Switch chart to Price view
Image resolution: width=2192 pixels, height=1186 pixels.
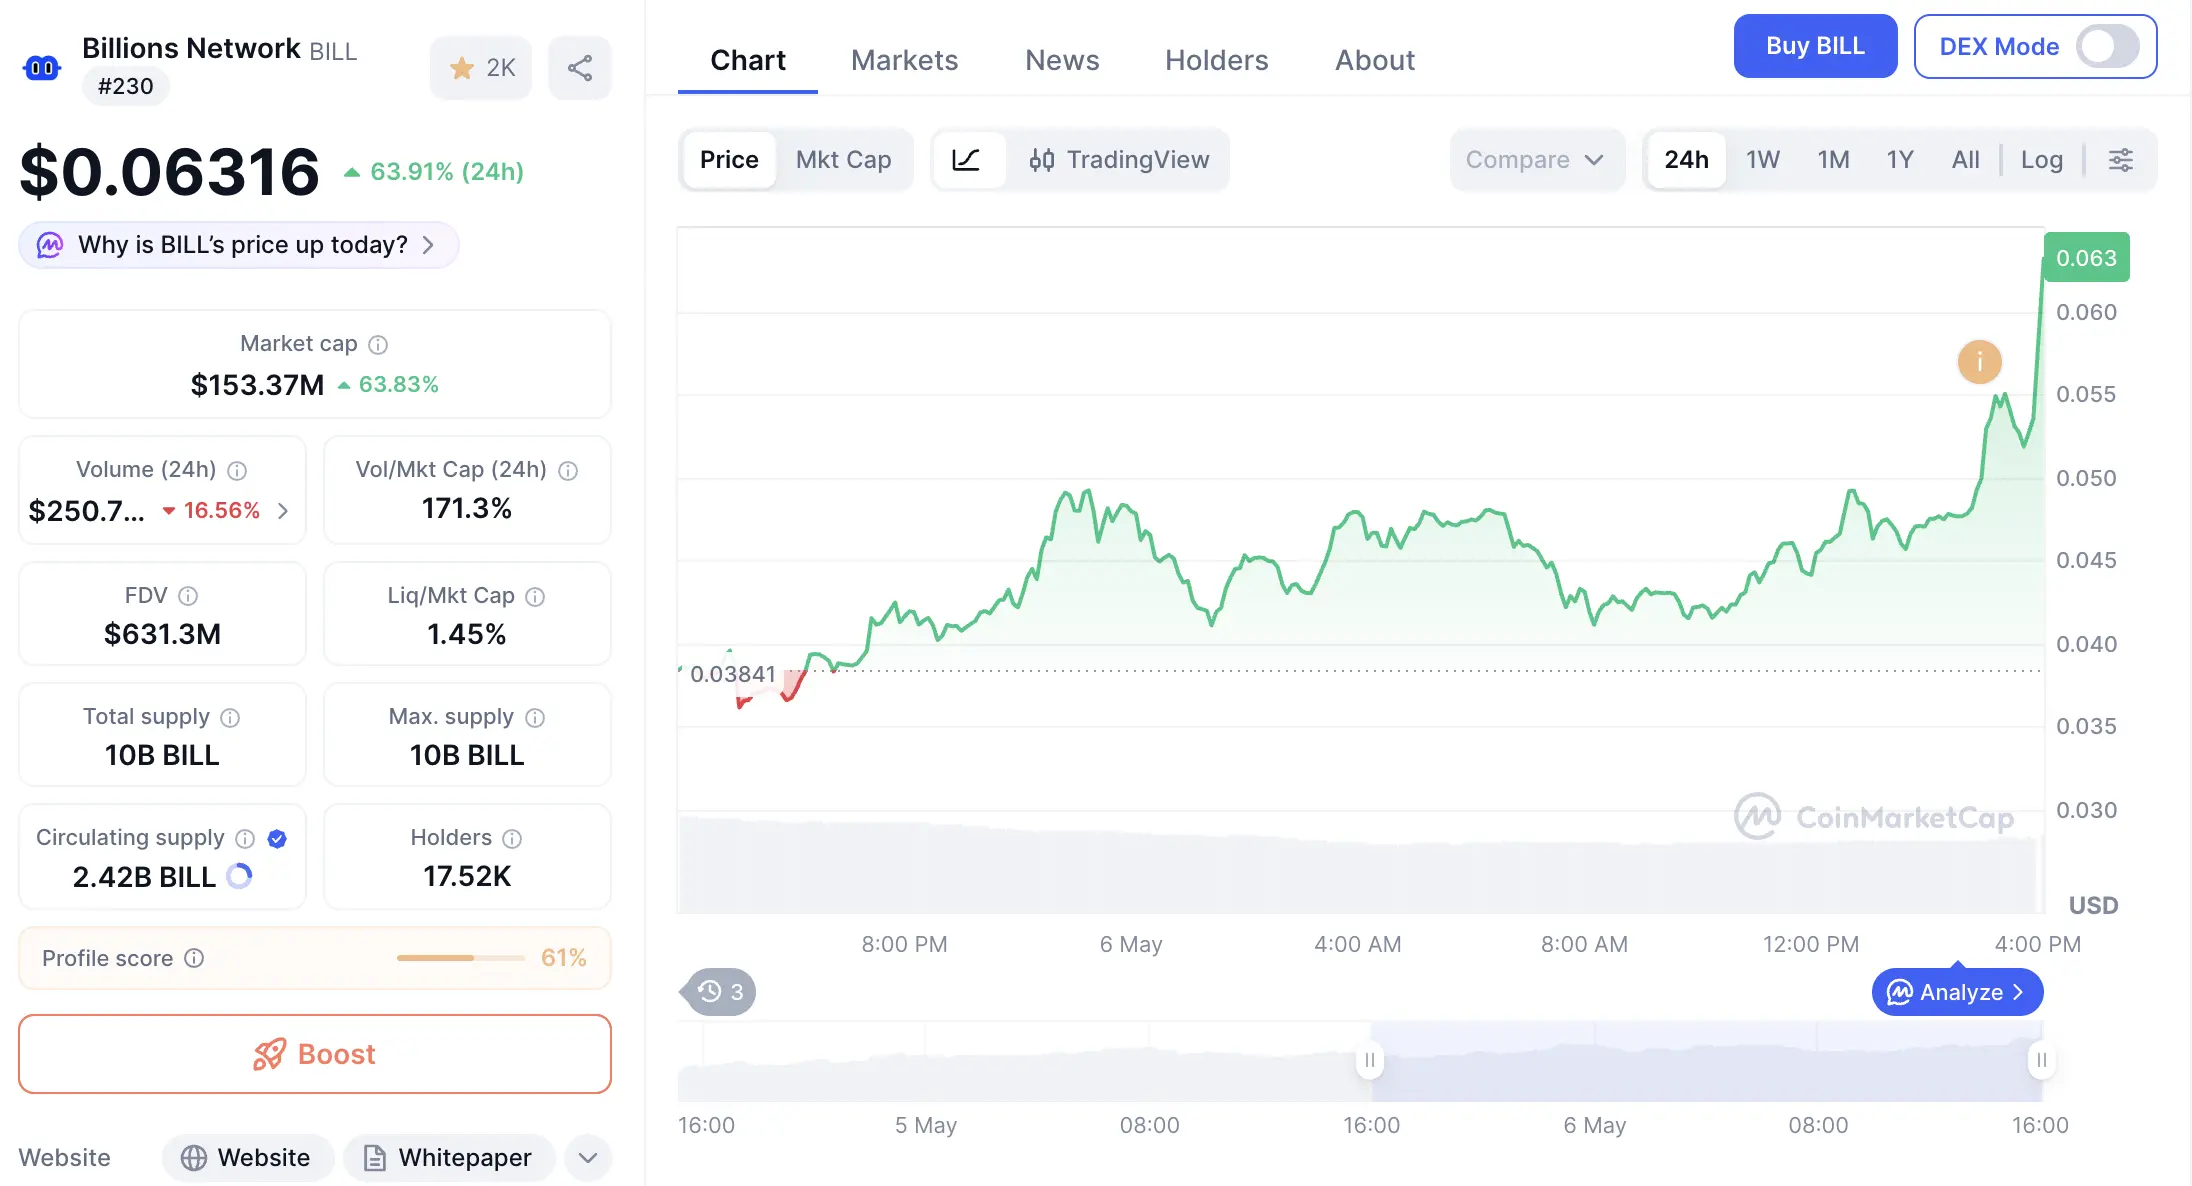point(729,160)
